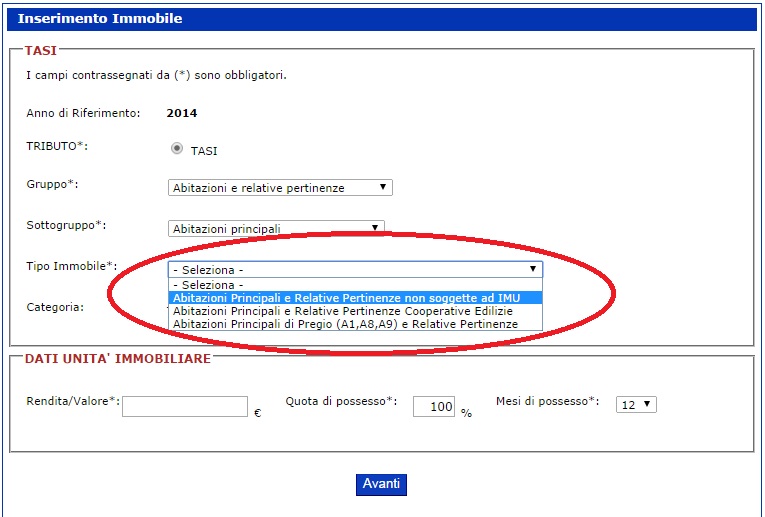Click the 'Rendita/Valore*' label text
Viewport: 765px width, 517px height.
pyautogui.click(x=73, y=401)
